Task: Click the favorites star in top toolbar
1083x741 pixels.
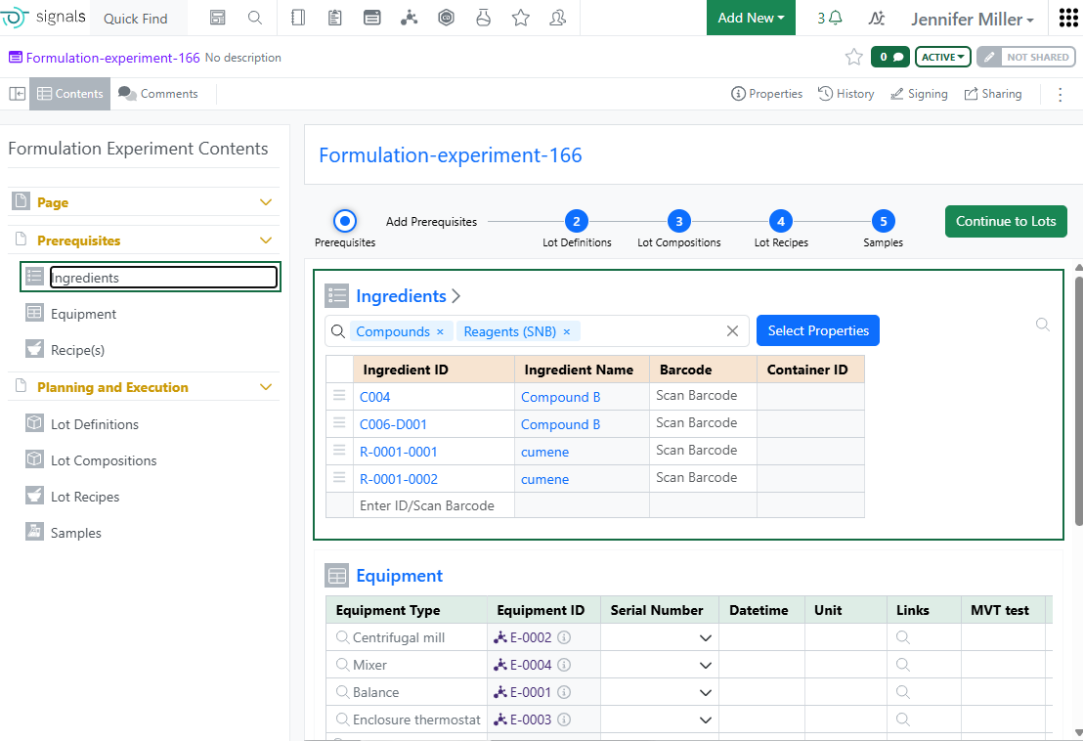Action: click(521, 18)
